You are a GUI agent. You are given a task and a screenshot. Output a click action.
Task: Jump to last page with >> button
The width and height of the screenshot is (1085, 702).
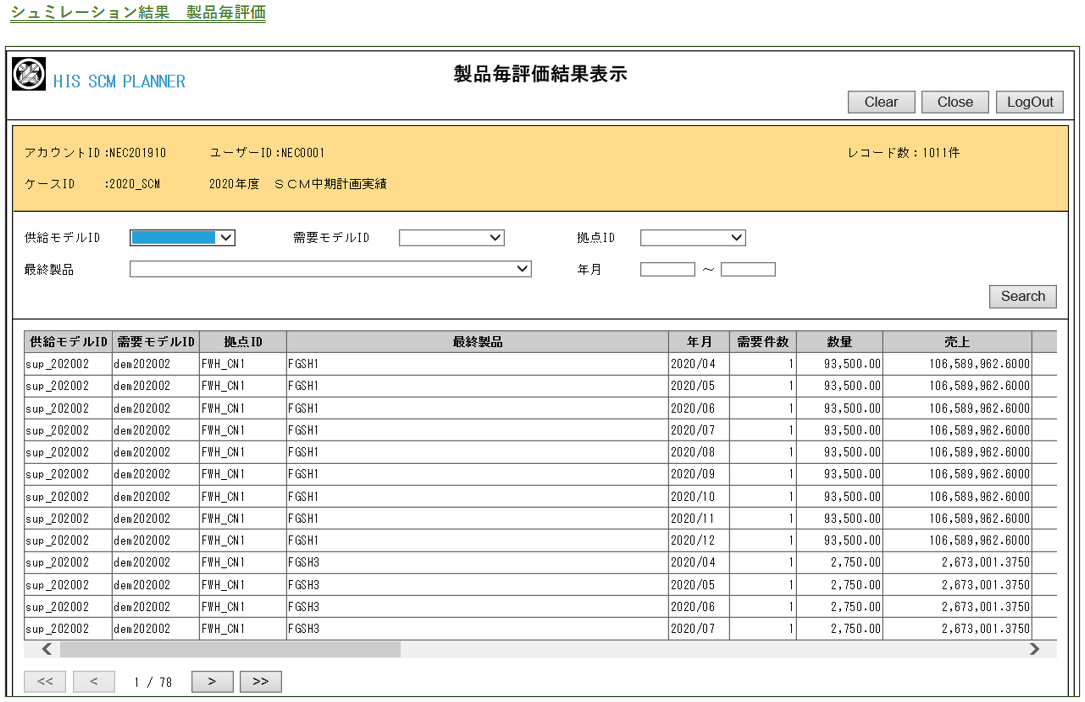[260, 682]
